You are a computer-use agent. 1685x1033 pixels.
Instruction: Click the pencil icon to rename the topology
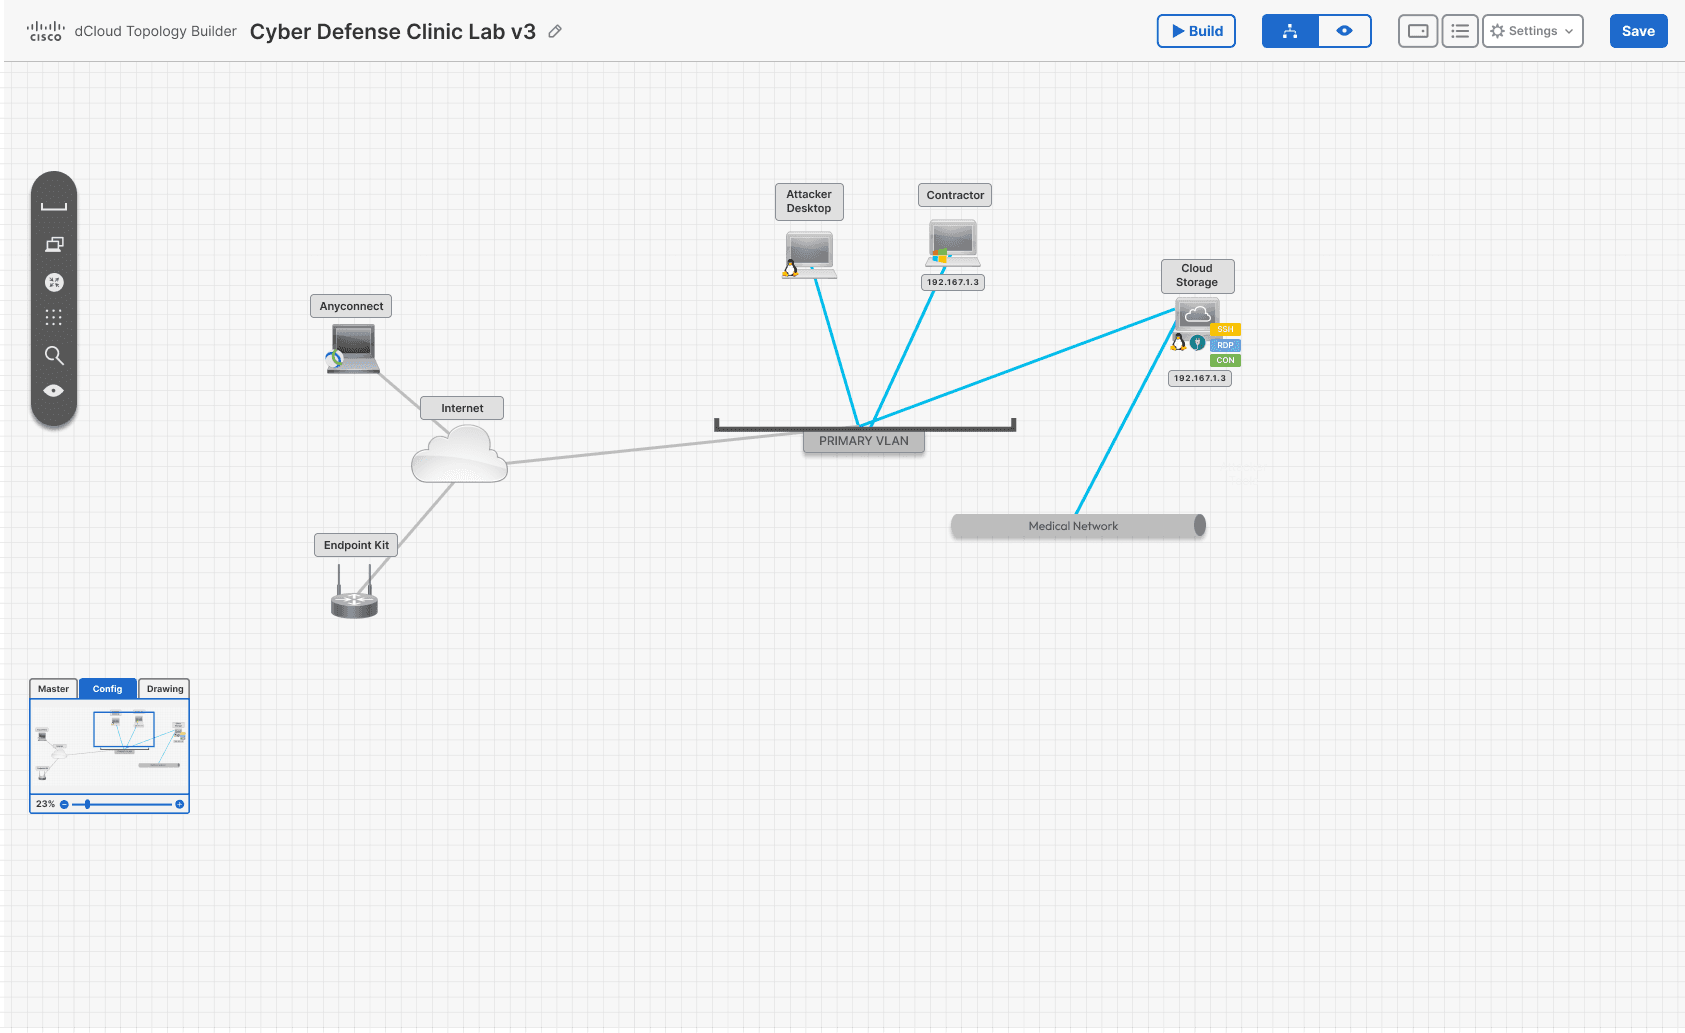555,31
